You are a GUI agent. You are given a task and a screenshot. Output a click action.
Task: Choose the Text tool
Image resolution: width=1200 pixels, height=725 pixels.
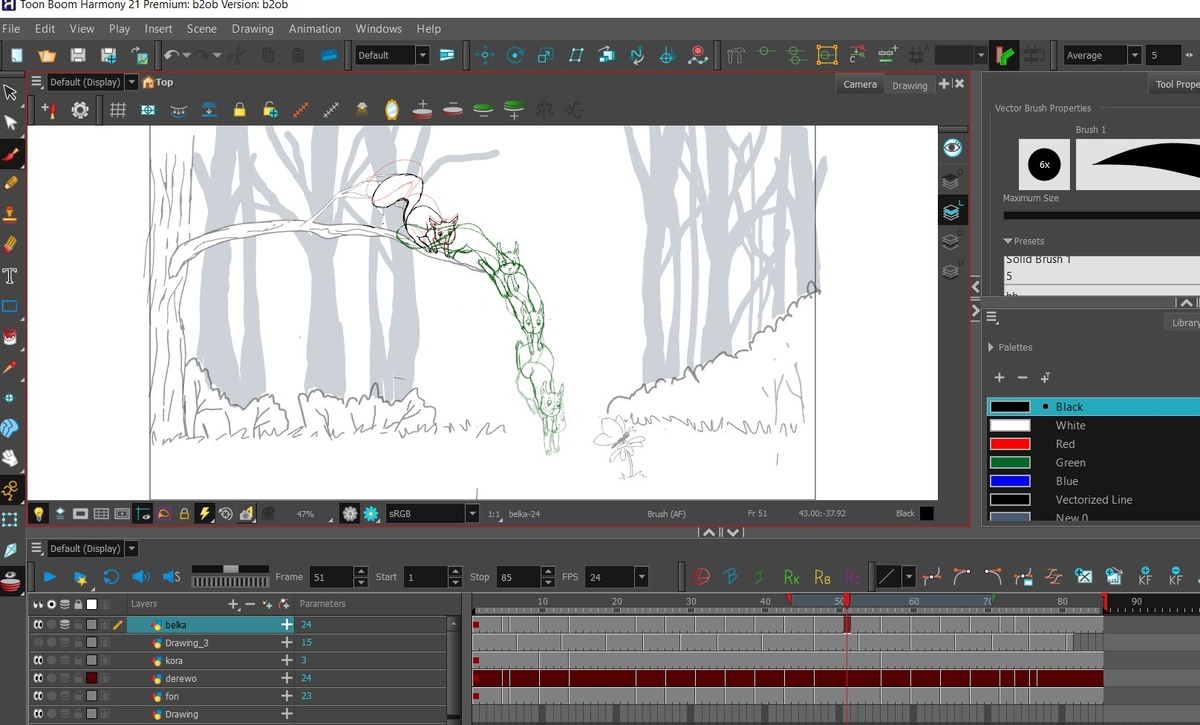[x=11, y=276]
